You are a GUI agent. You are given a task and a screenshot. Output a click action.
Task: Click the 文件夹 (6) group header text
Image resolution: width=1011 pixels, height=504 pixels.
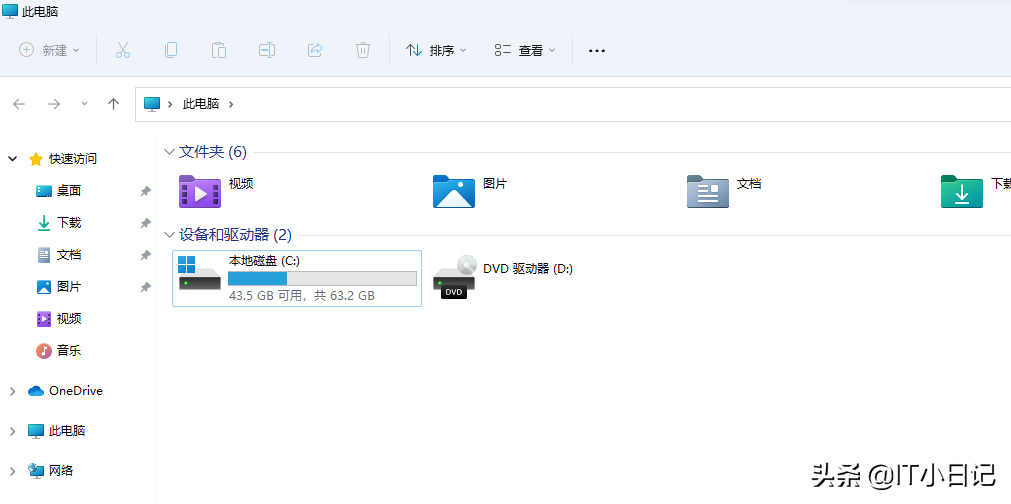tap(213, 152)
